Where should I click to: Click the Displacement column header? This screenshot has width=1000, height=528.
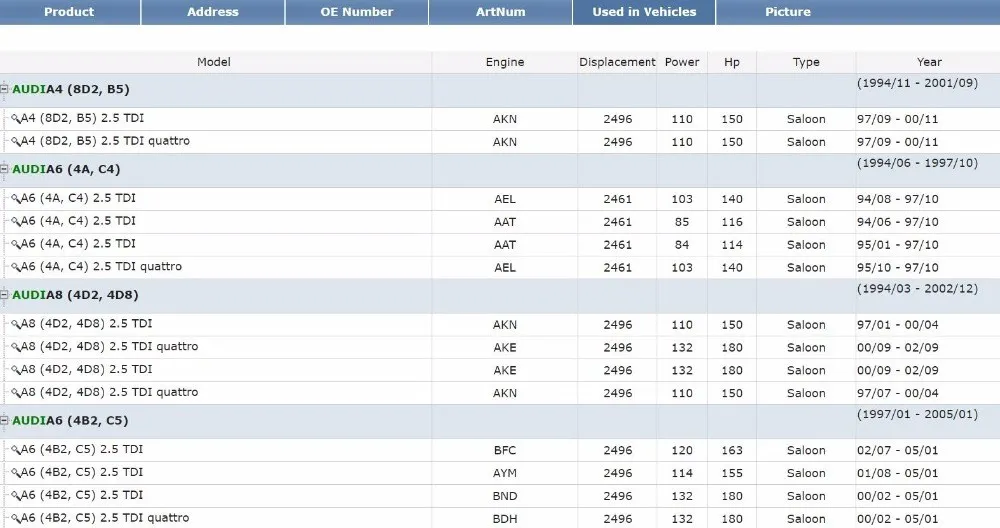pos(617,62)
